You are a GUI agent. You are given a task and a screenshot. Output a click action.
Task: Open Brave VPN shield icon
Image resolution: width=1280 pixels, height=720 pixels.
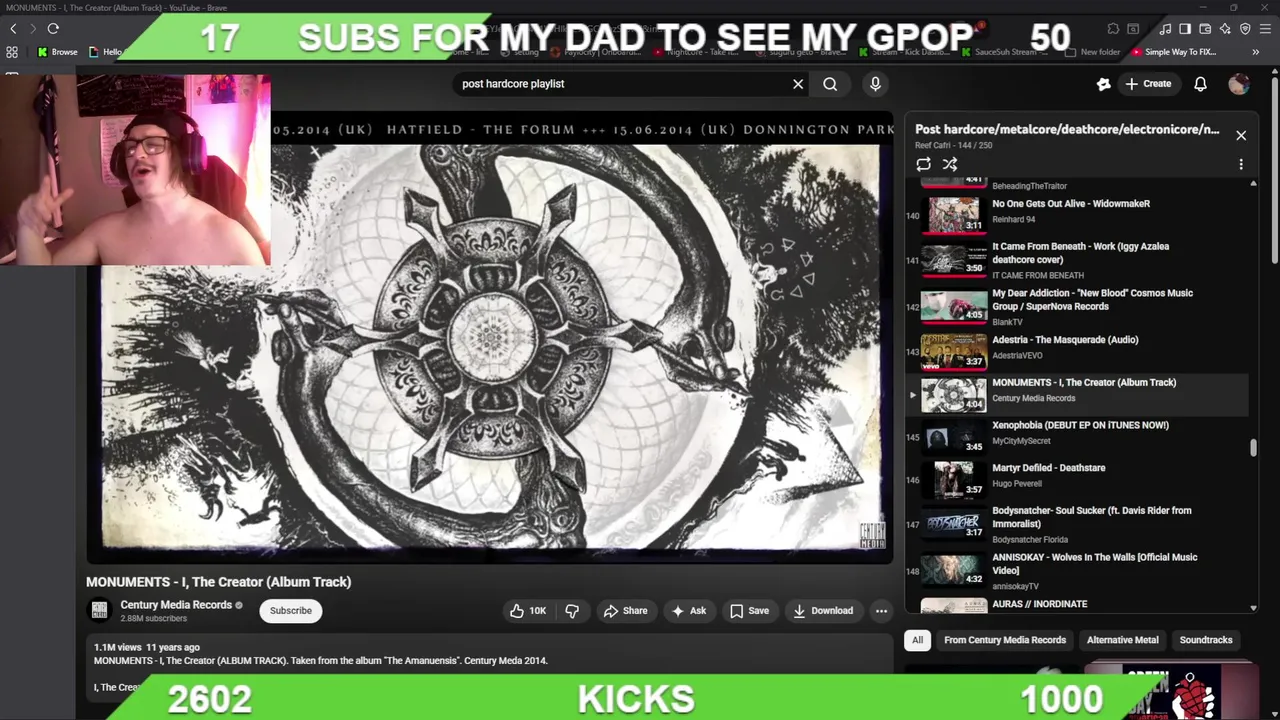click(1245, 29)
